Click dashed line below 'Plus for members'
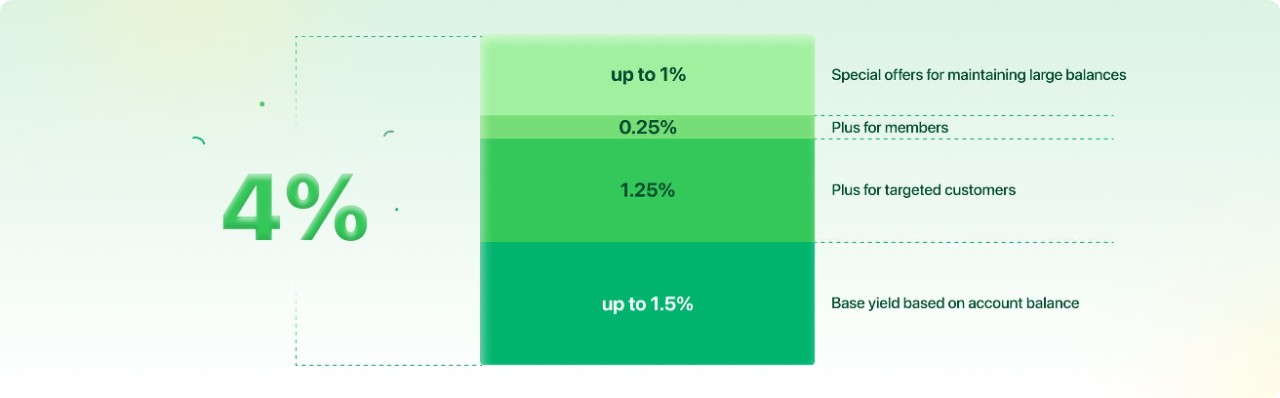This screenshot has height=398, width=1280. 964,139
